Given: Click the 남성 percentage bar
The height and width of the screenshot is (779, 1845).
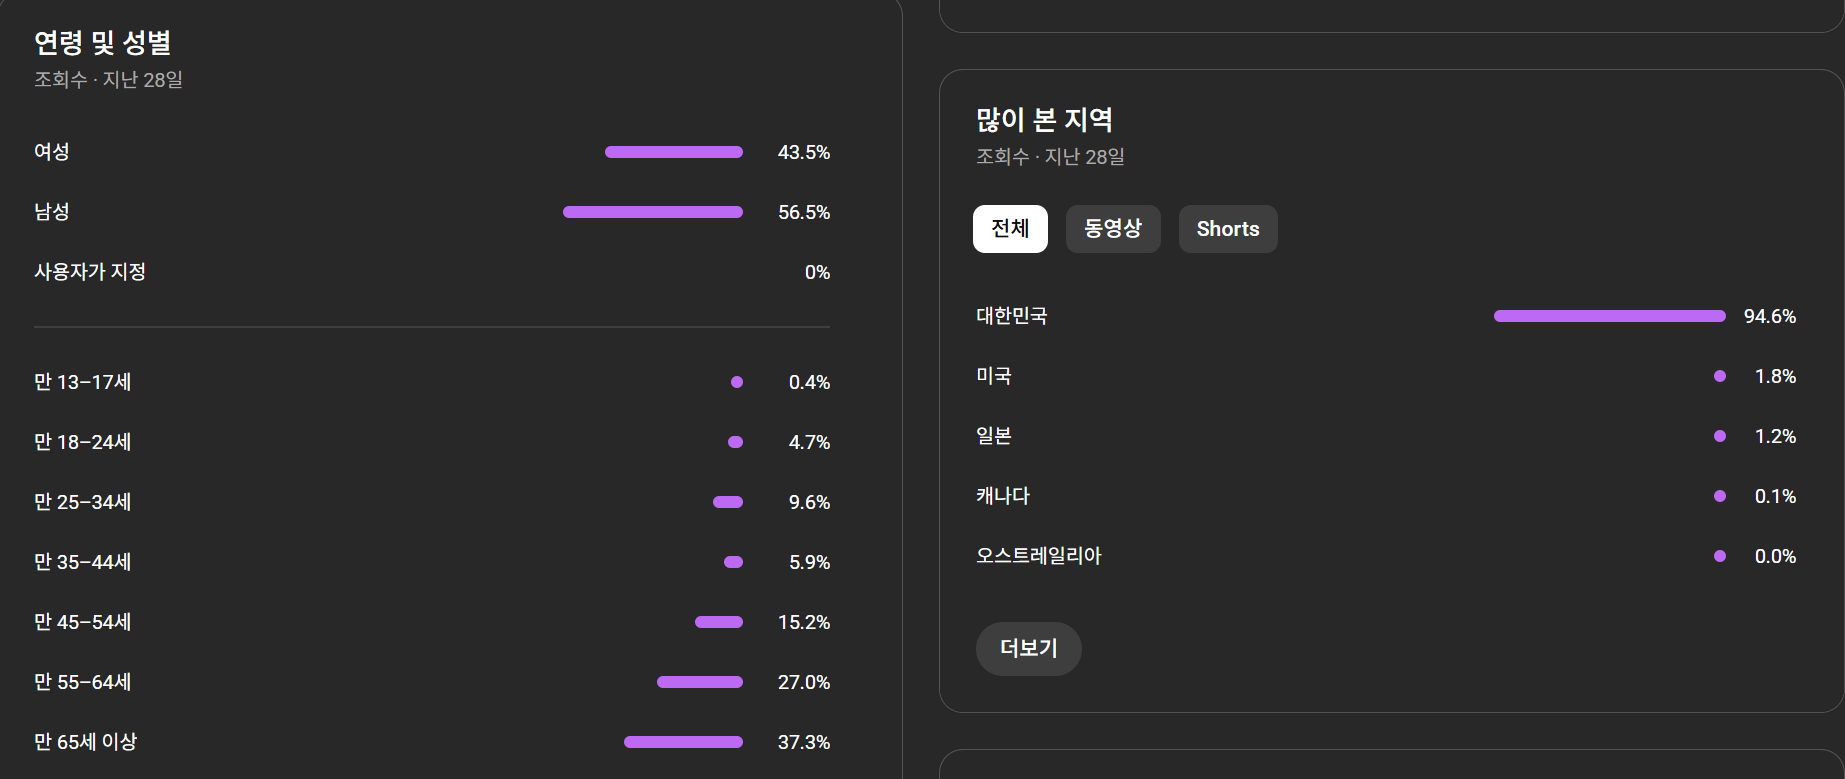Looking at the screenshot, I should (653, 212).
